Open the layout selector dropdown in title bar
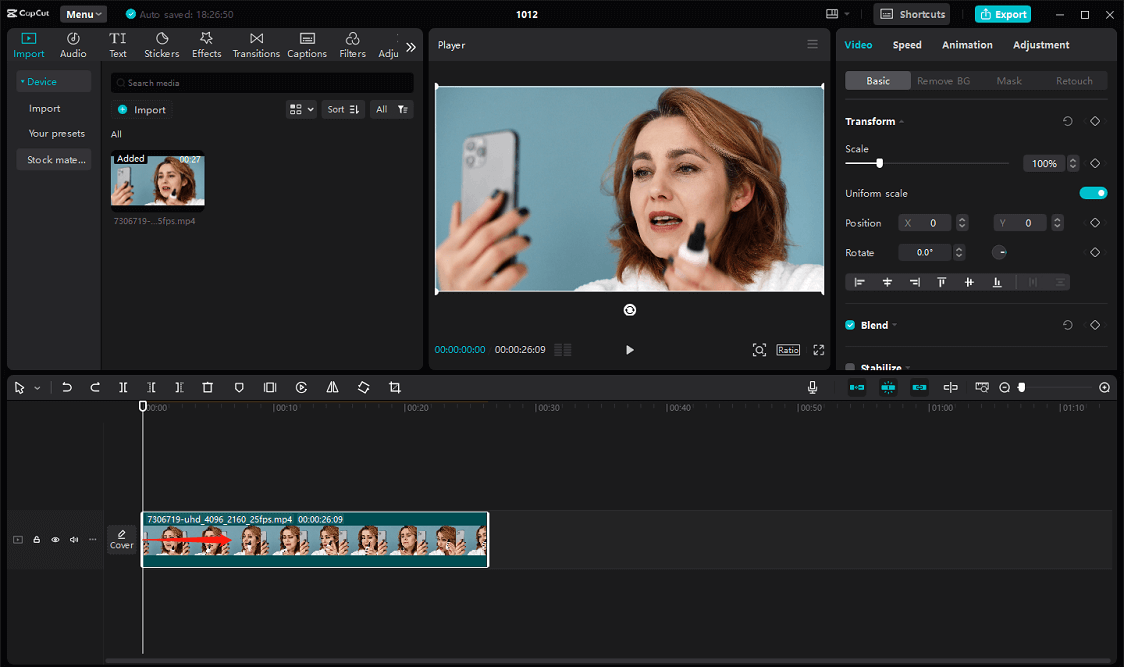Screen dimensions: 1124x667 tap(837, 14)
